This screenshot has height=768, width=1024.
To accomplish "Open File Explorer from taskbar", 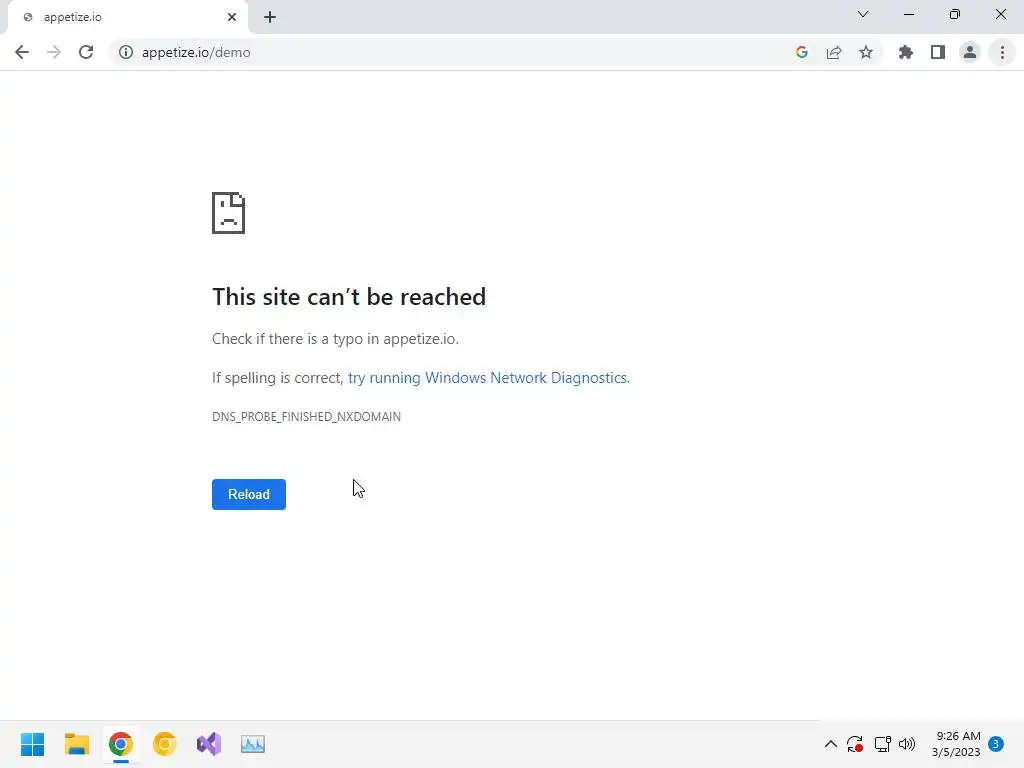I will tap(77, 744).
